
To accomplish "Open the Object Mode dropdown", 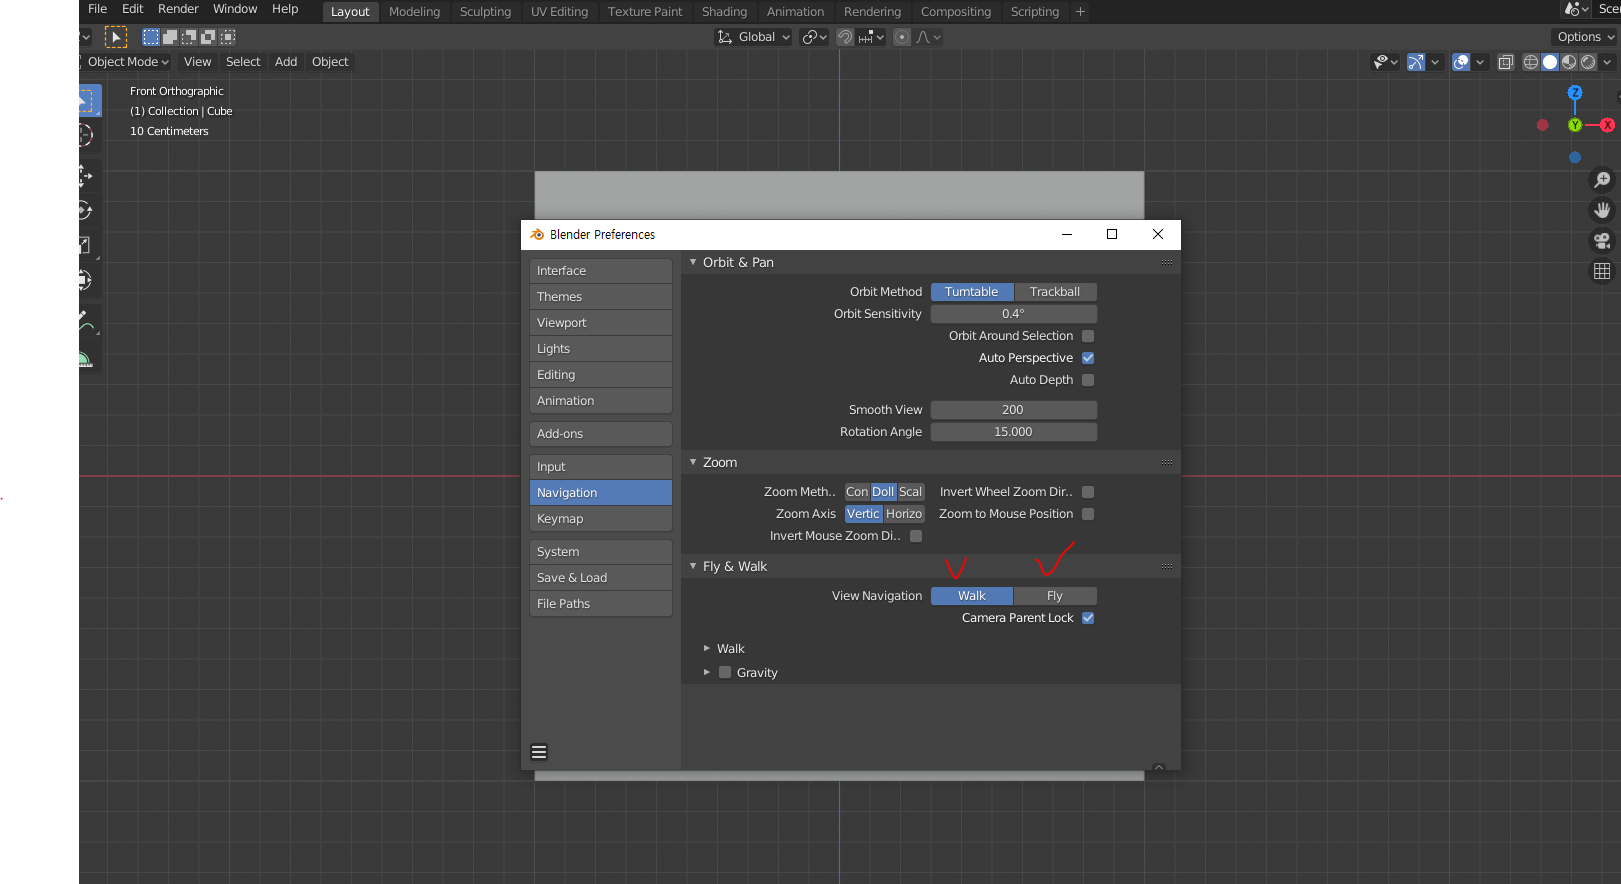I will click(x=127, y=62).
